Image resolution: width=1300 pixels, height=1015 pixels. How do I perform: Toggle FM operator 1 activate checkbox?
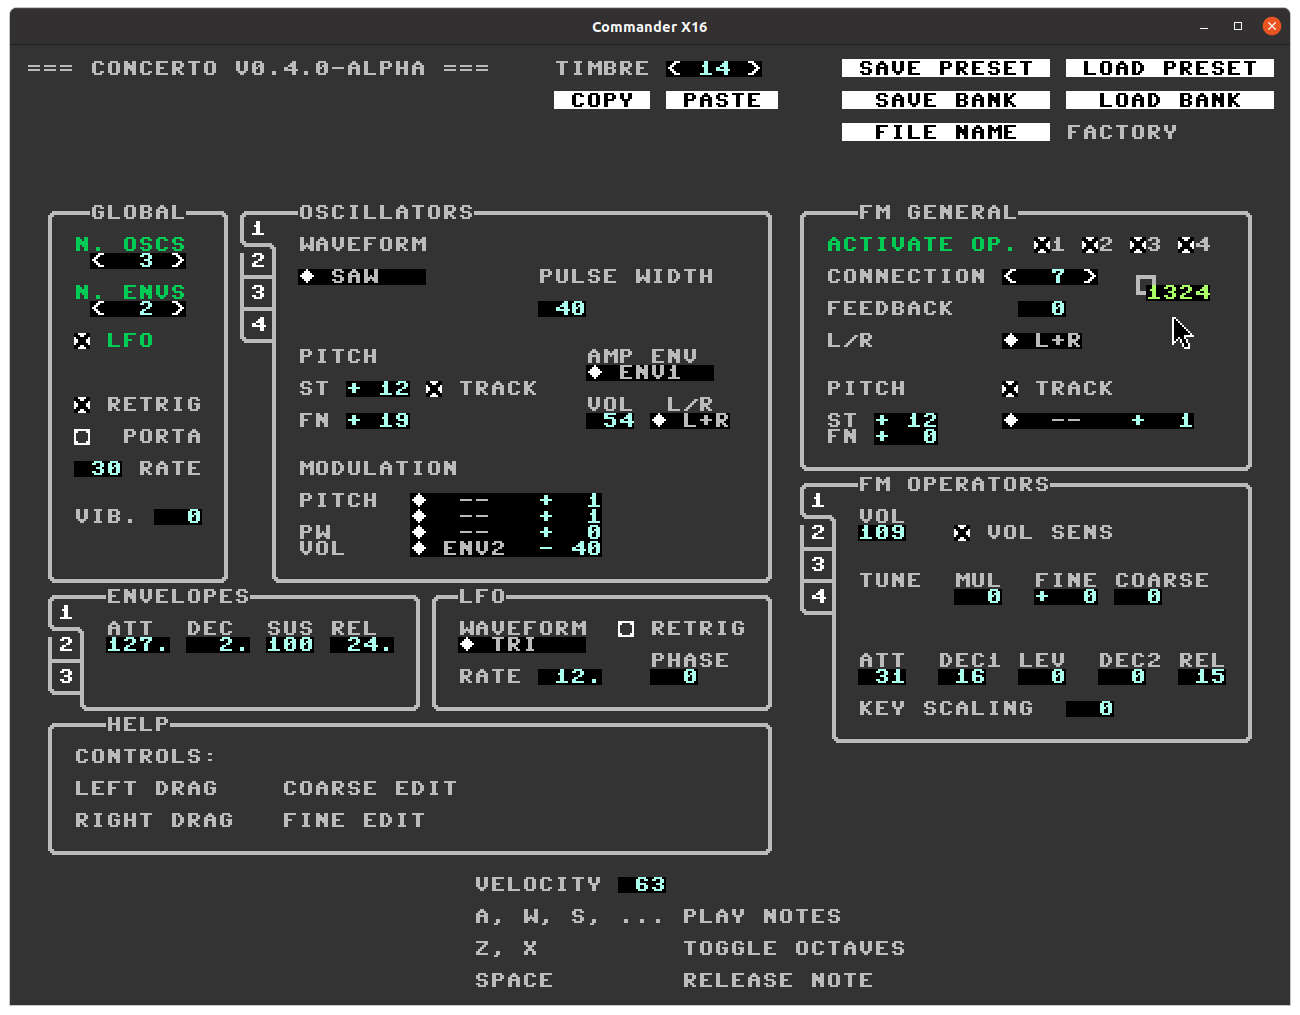pyautogui.click(x=1042, y=244)
